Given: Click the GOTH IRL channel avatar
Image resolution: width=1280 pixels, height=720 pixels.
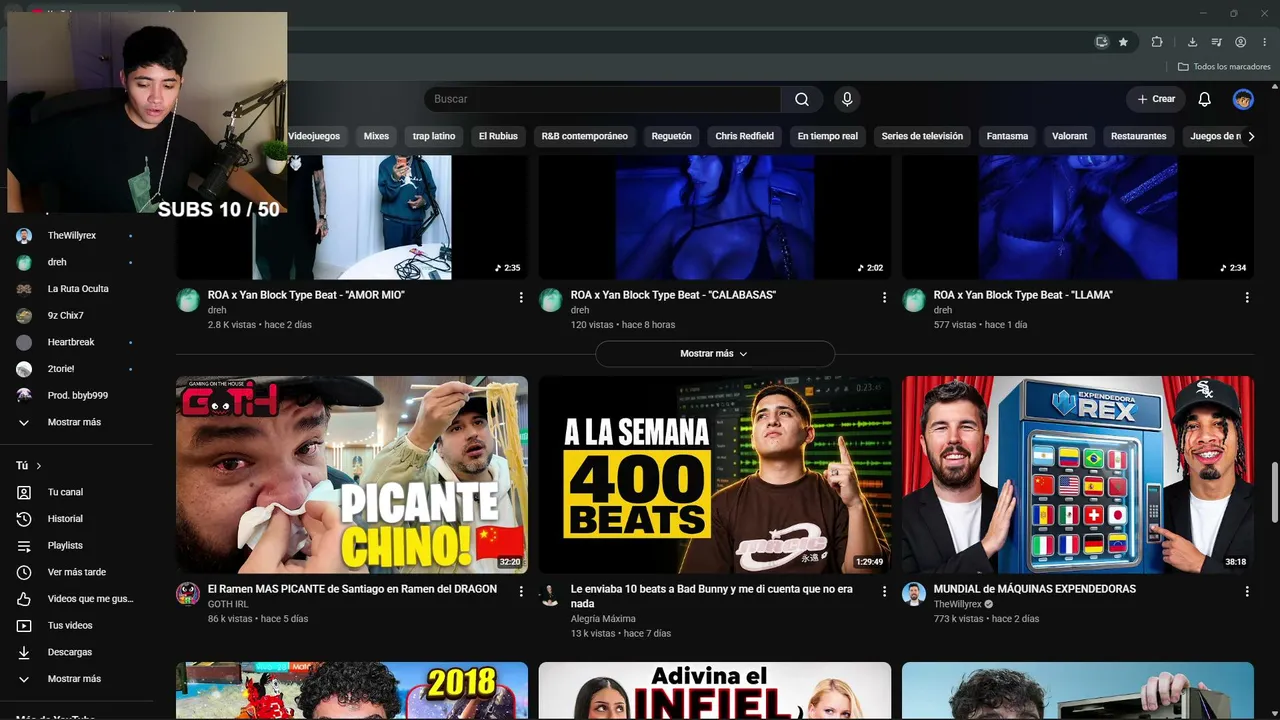Looking at the screenshot, I should (x=188, y=594).
